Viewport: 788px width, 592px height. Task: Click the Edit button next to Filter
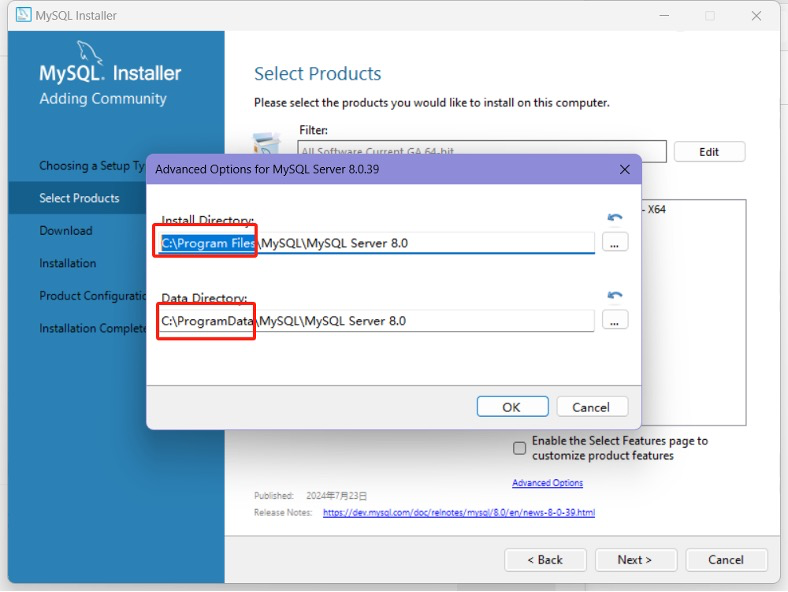[709, 152]
